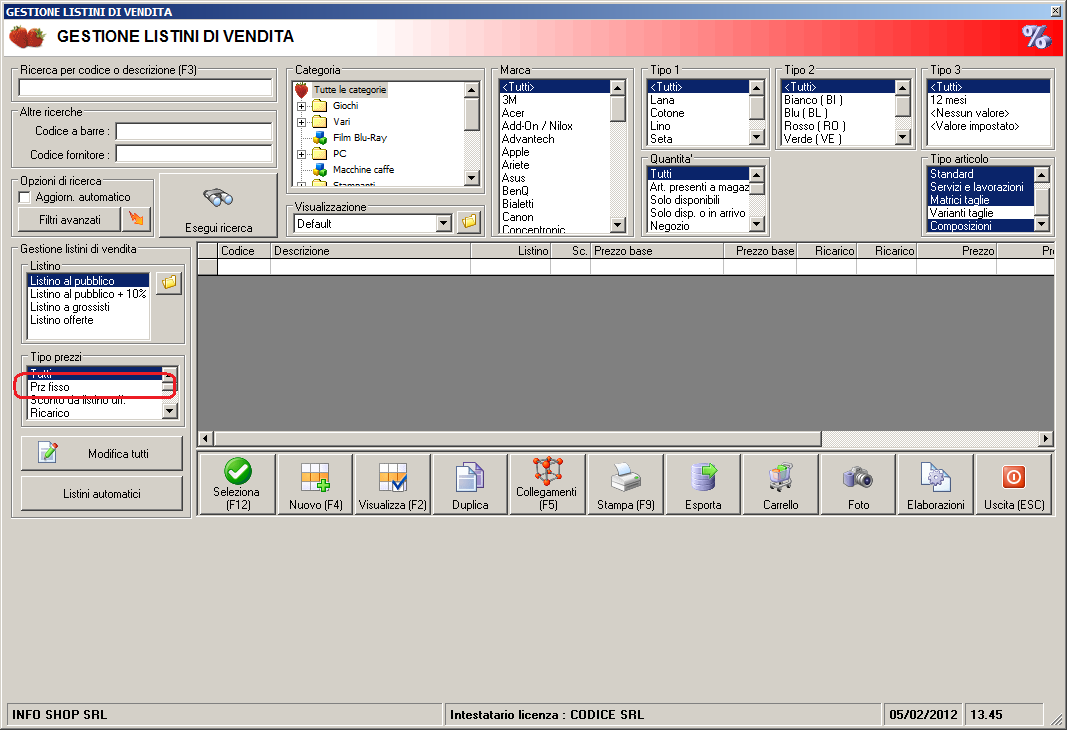Screen dimensions: 1067x730
Task: Click the folder icon beside Visualizzazione dropdown
Action: [x=469, y=222]
